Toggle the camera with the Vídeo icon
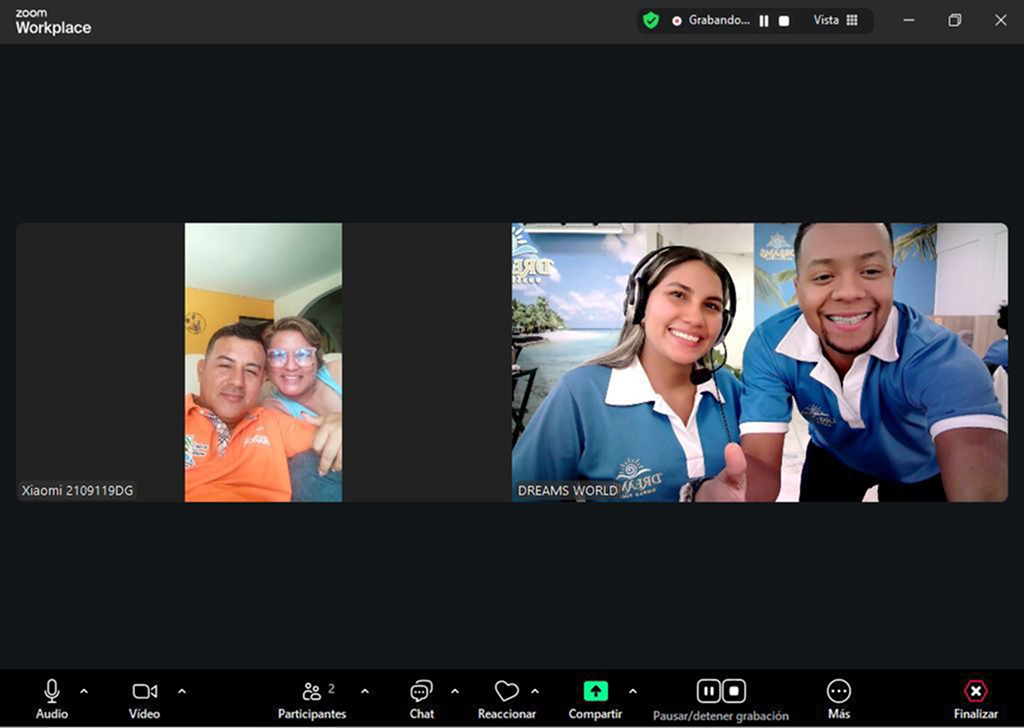 click(x=144, y=691)
